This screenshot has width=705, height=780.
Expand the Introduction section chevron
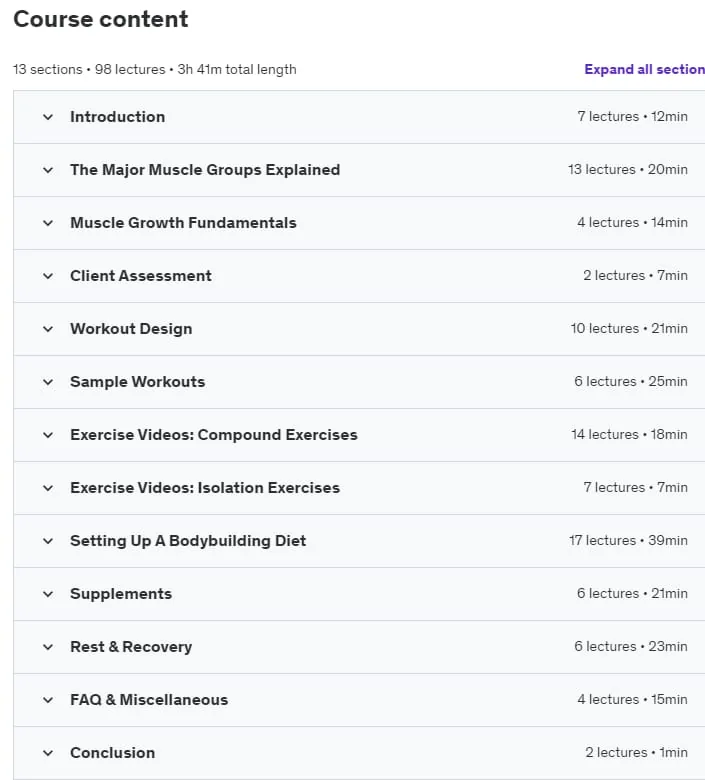[48, 117]
